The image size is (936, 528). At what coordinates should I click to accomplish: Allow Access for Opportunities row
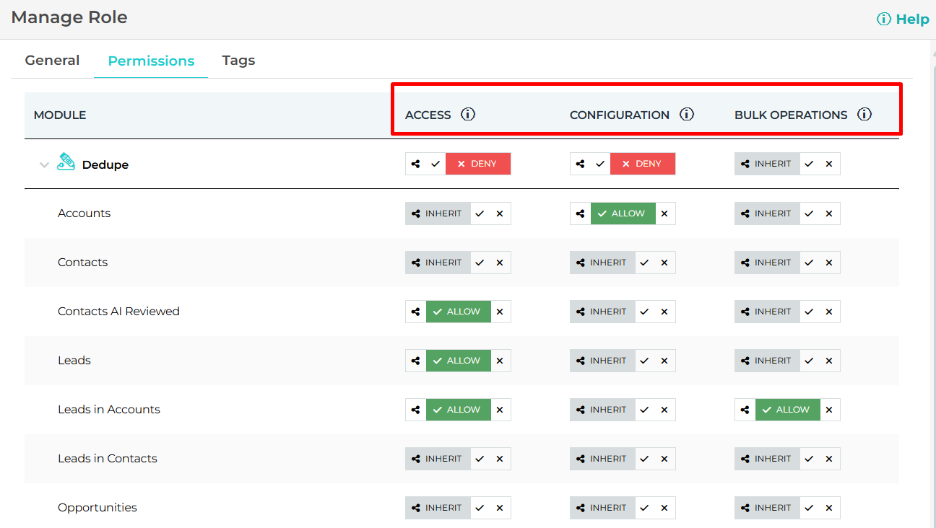pos(480,507)
